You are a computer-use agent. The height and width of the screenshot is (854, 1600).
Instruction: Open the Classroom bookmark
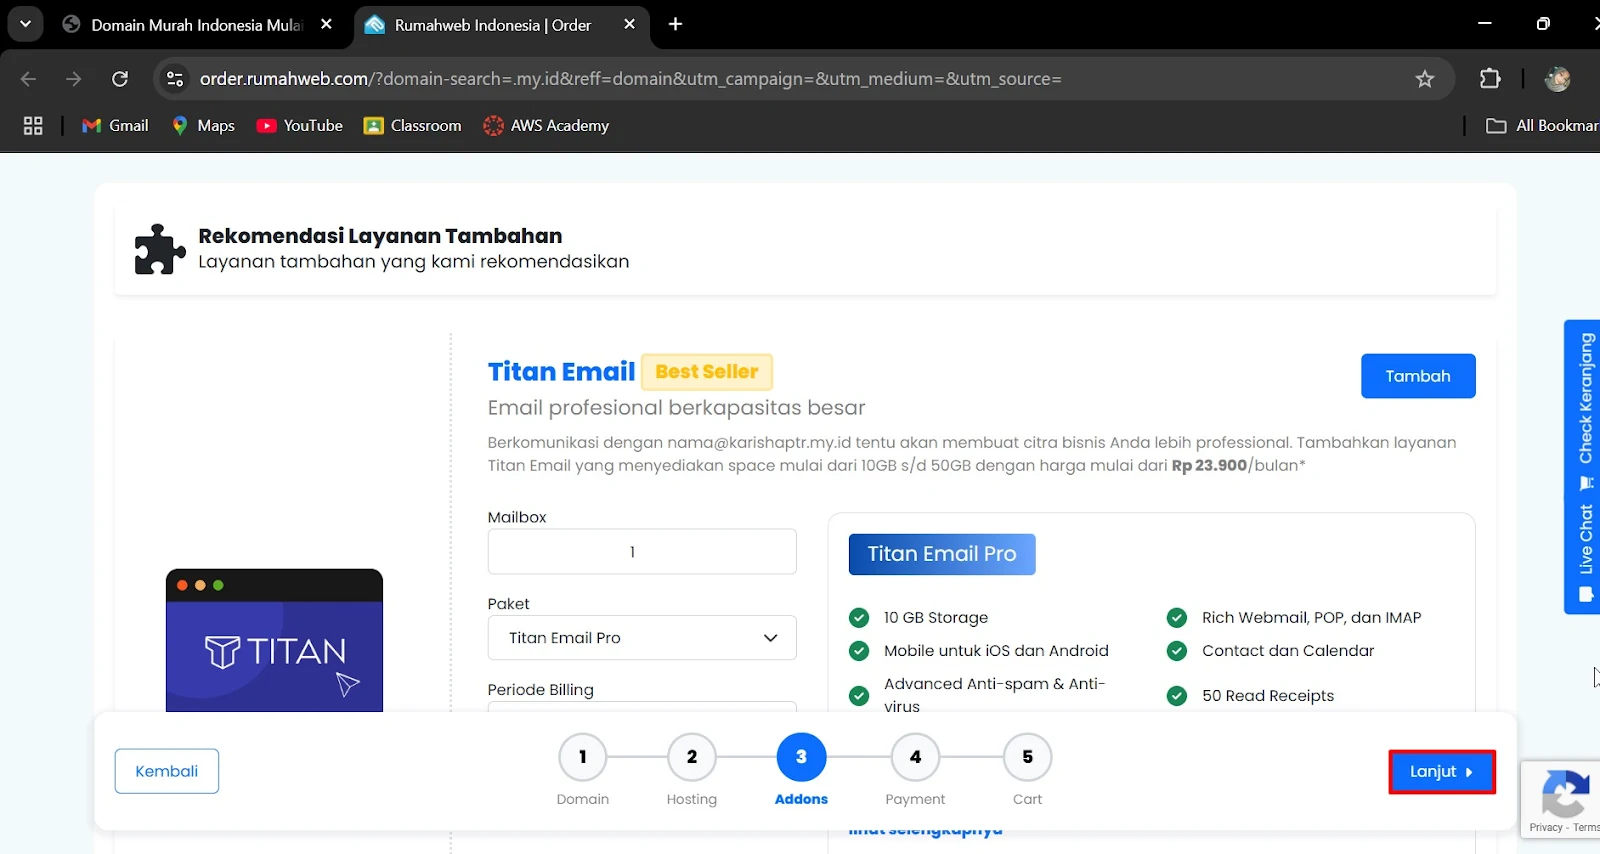coord(413,126)
